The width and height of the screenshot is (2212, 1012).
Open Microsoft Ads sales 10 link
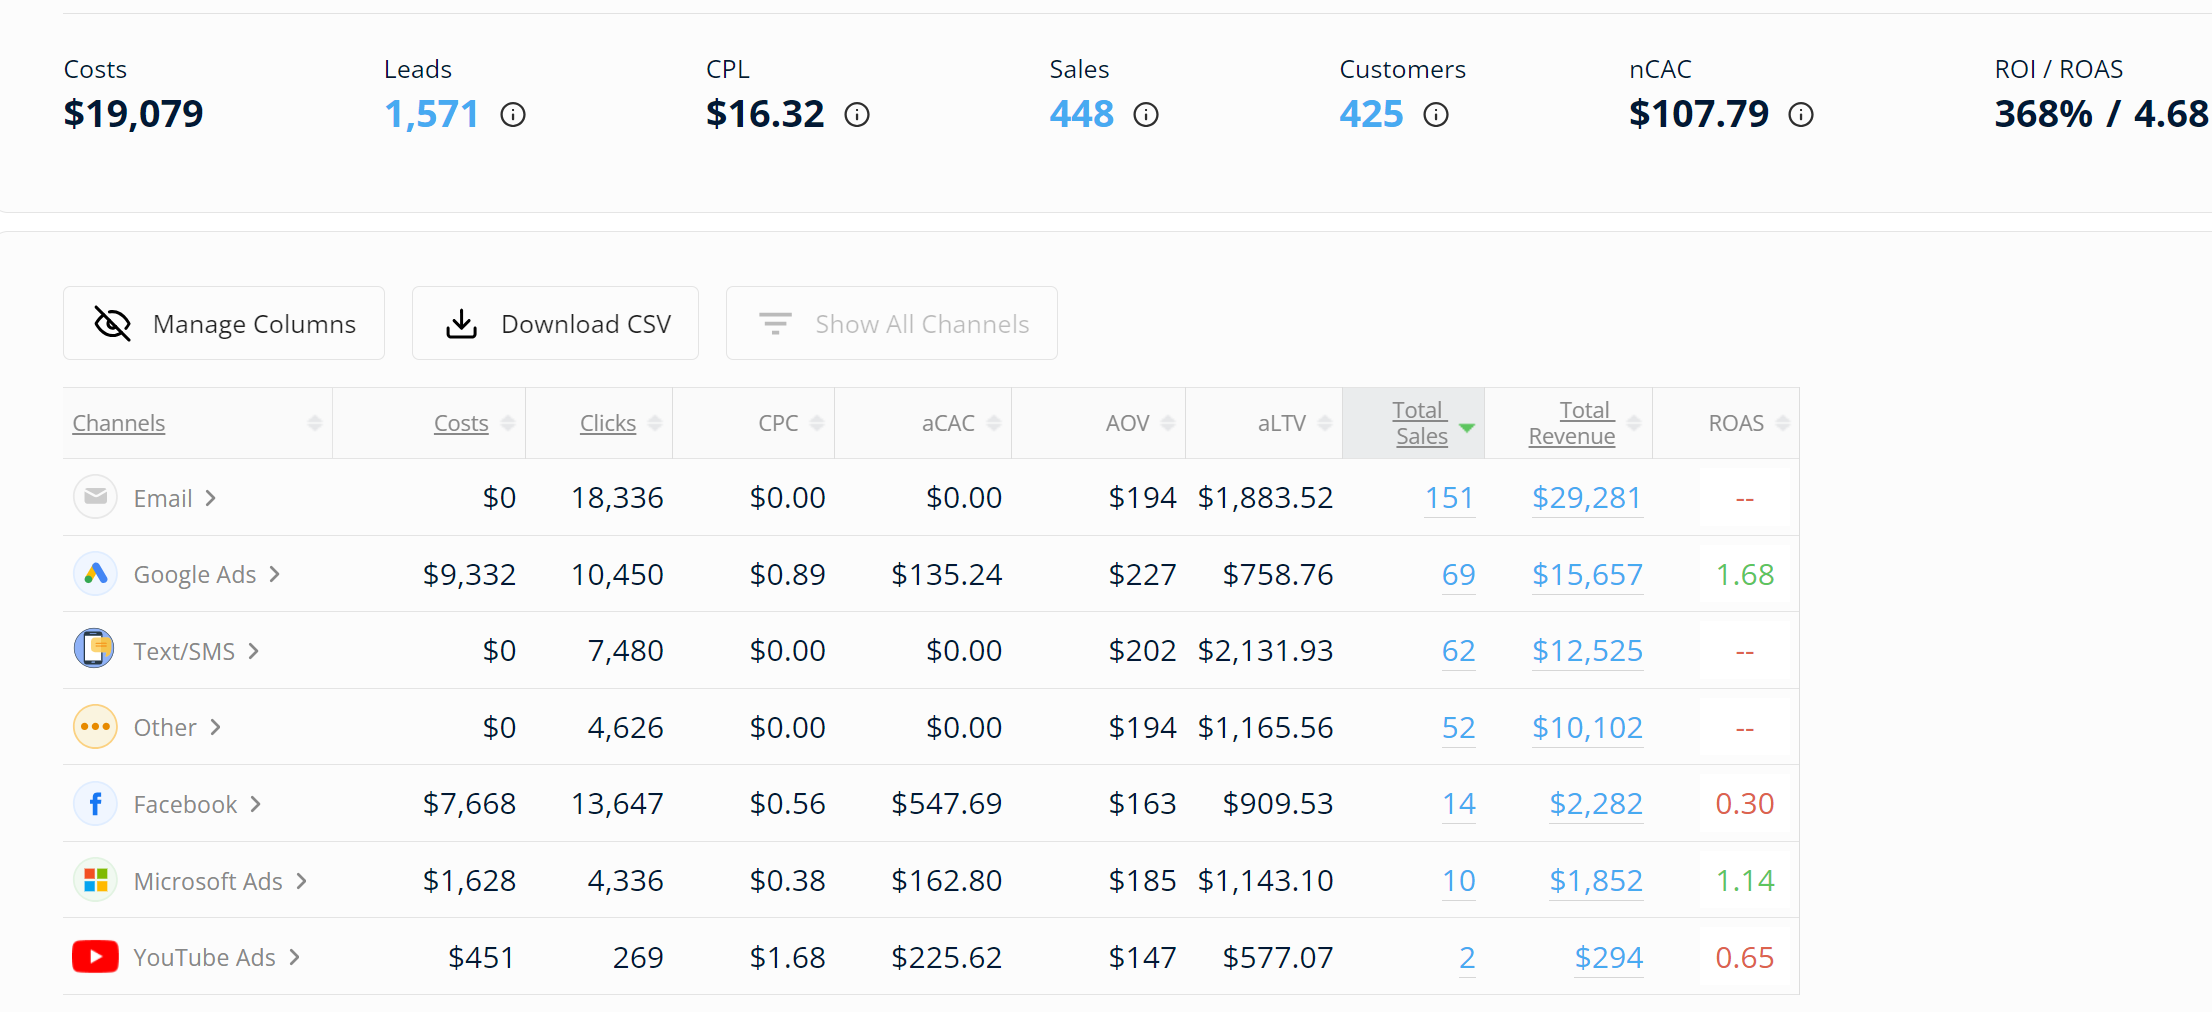click(x=1459, y=881)
